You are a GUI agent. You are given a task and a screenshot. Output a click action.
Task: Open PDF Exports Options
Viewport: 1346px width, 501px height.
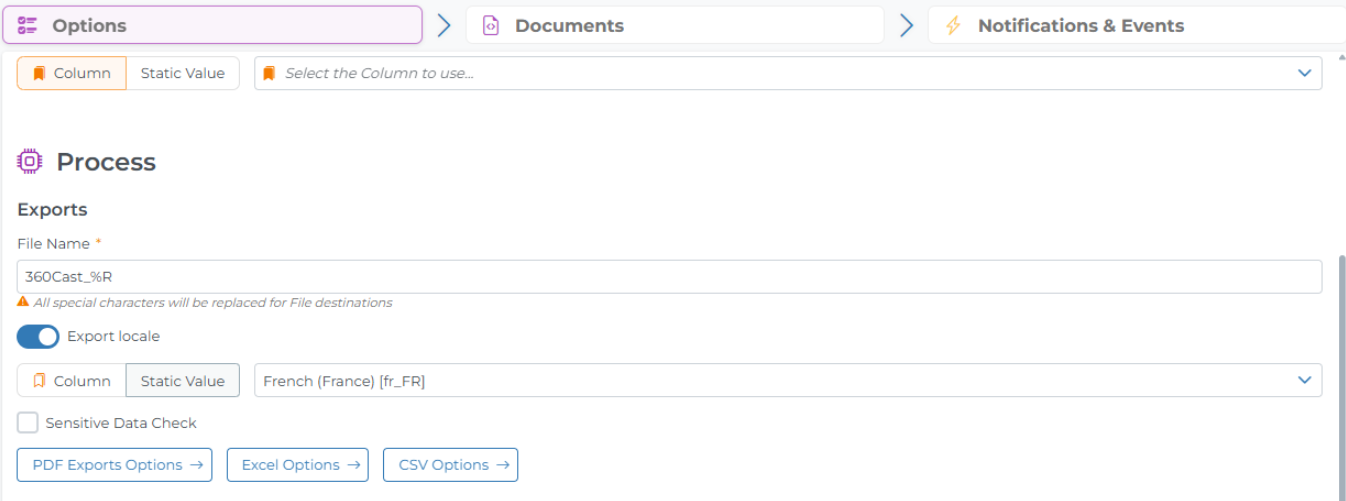[115, 465]
